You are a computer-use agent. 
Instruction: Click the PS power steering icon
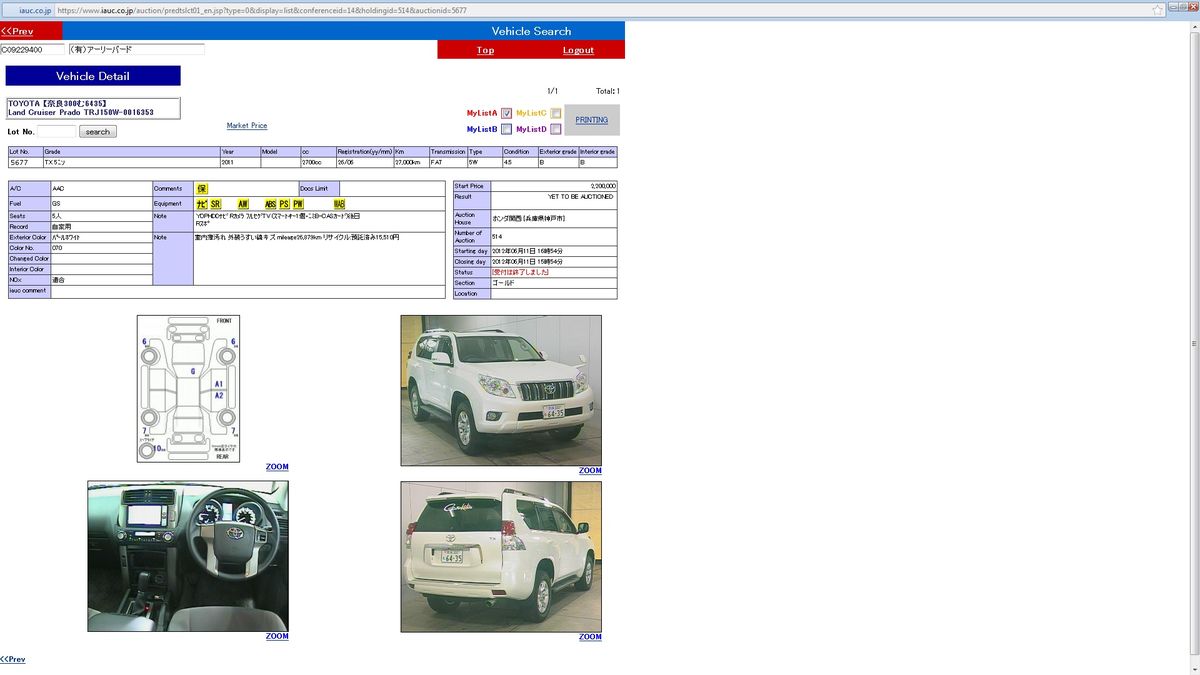284,204
